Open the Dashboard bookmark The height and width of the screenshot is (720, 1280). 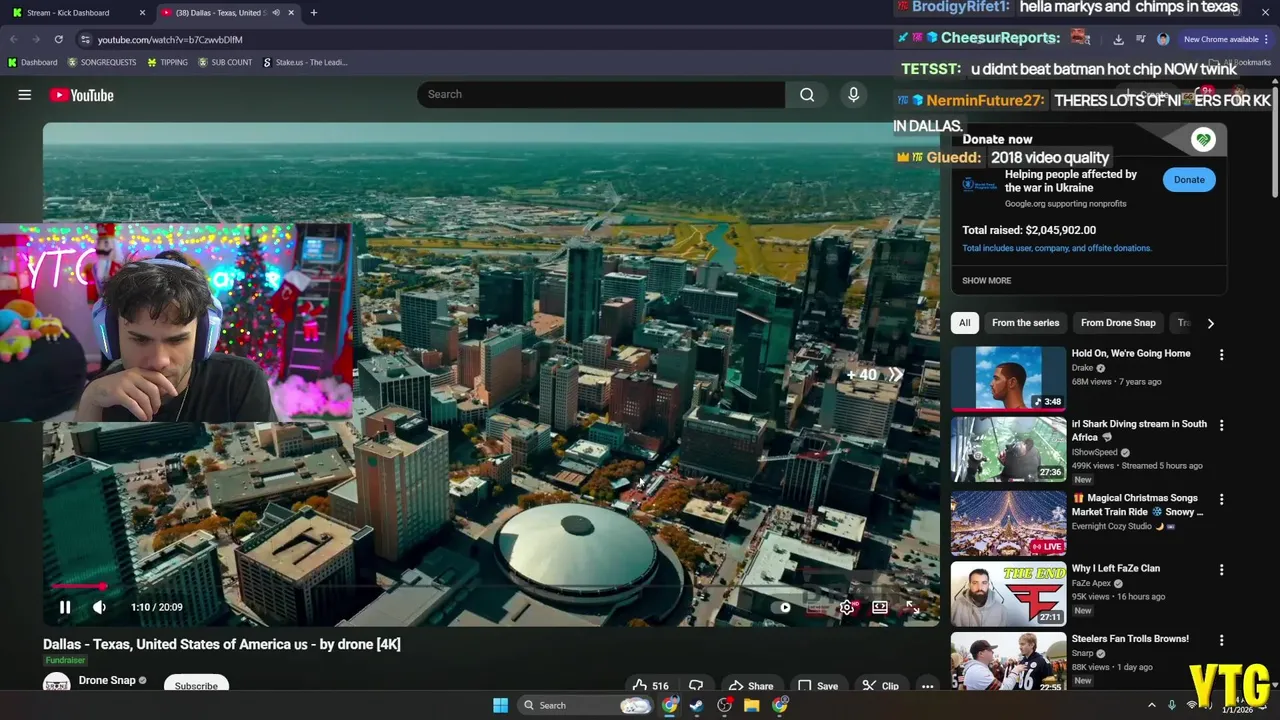(x=33, y=62)
